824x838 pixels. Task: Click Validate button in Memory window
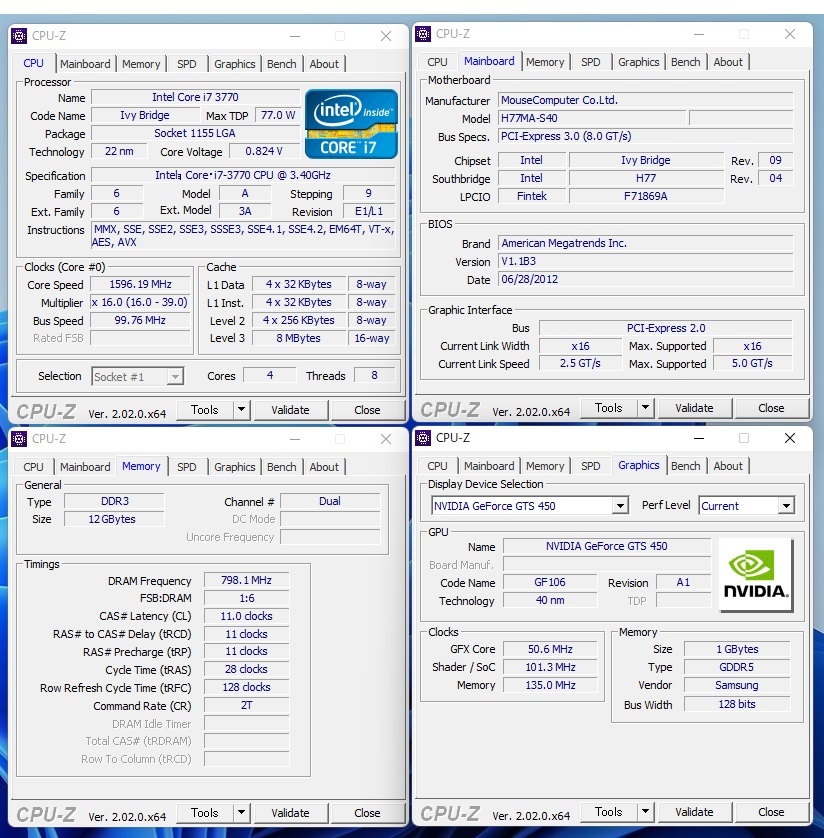coord(290,813)
